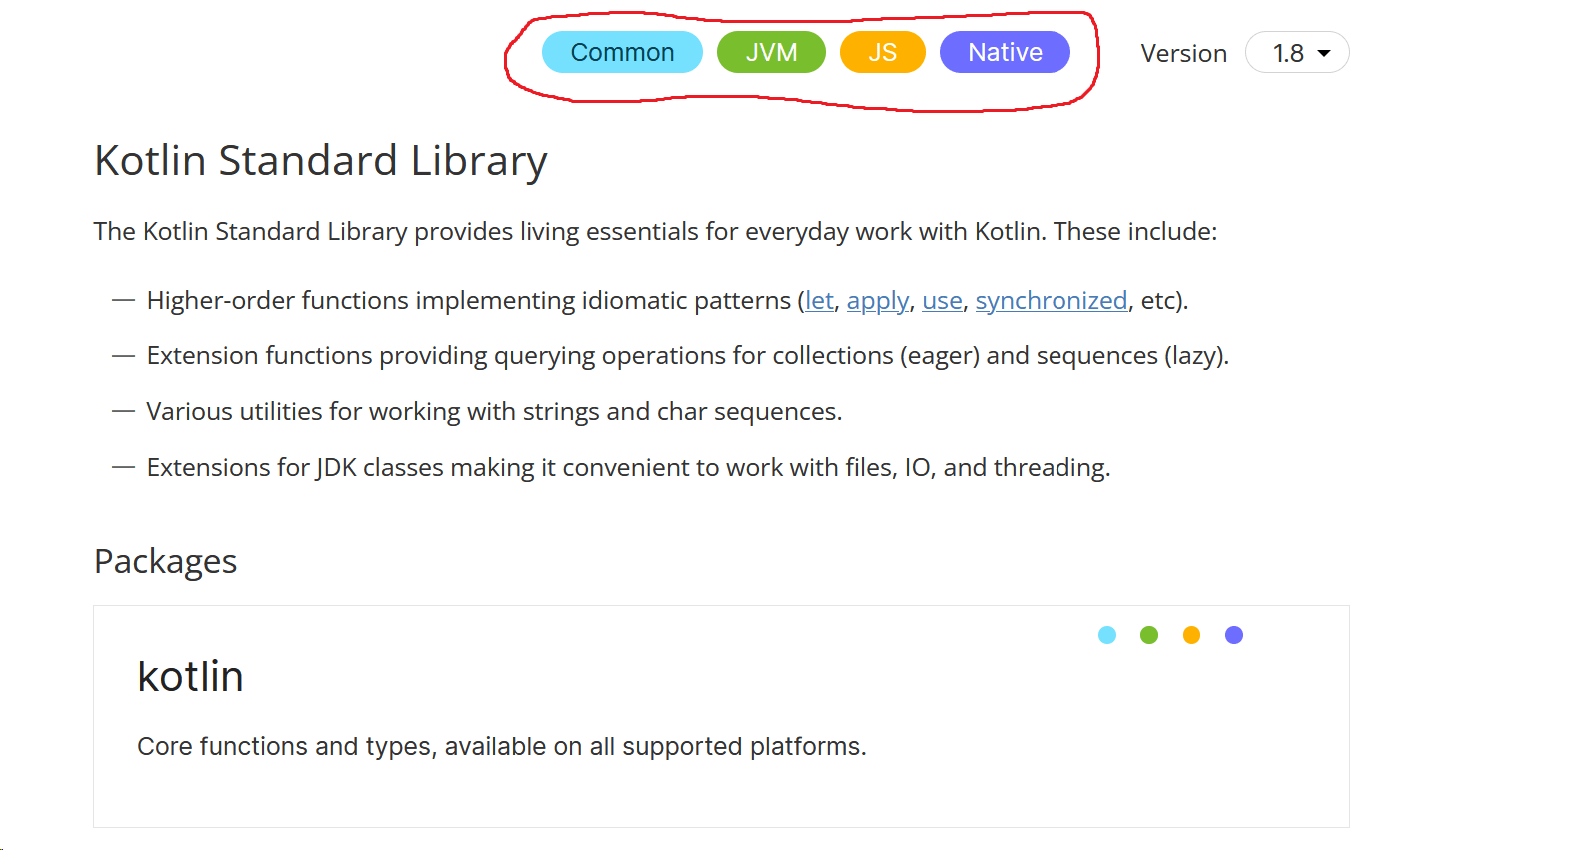Click the Packages section heading
Image resolution: width=1587 pixels, height=850 pixels.
click(x=165, y=561)
